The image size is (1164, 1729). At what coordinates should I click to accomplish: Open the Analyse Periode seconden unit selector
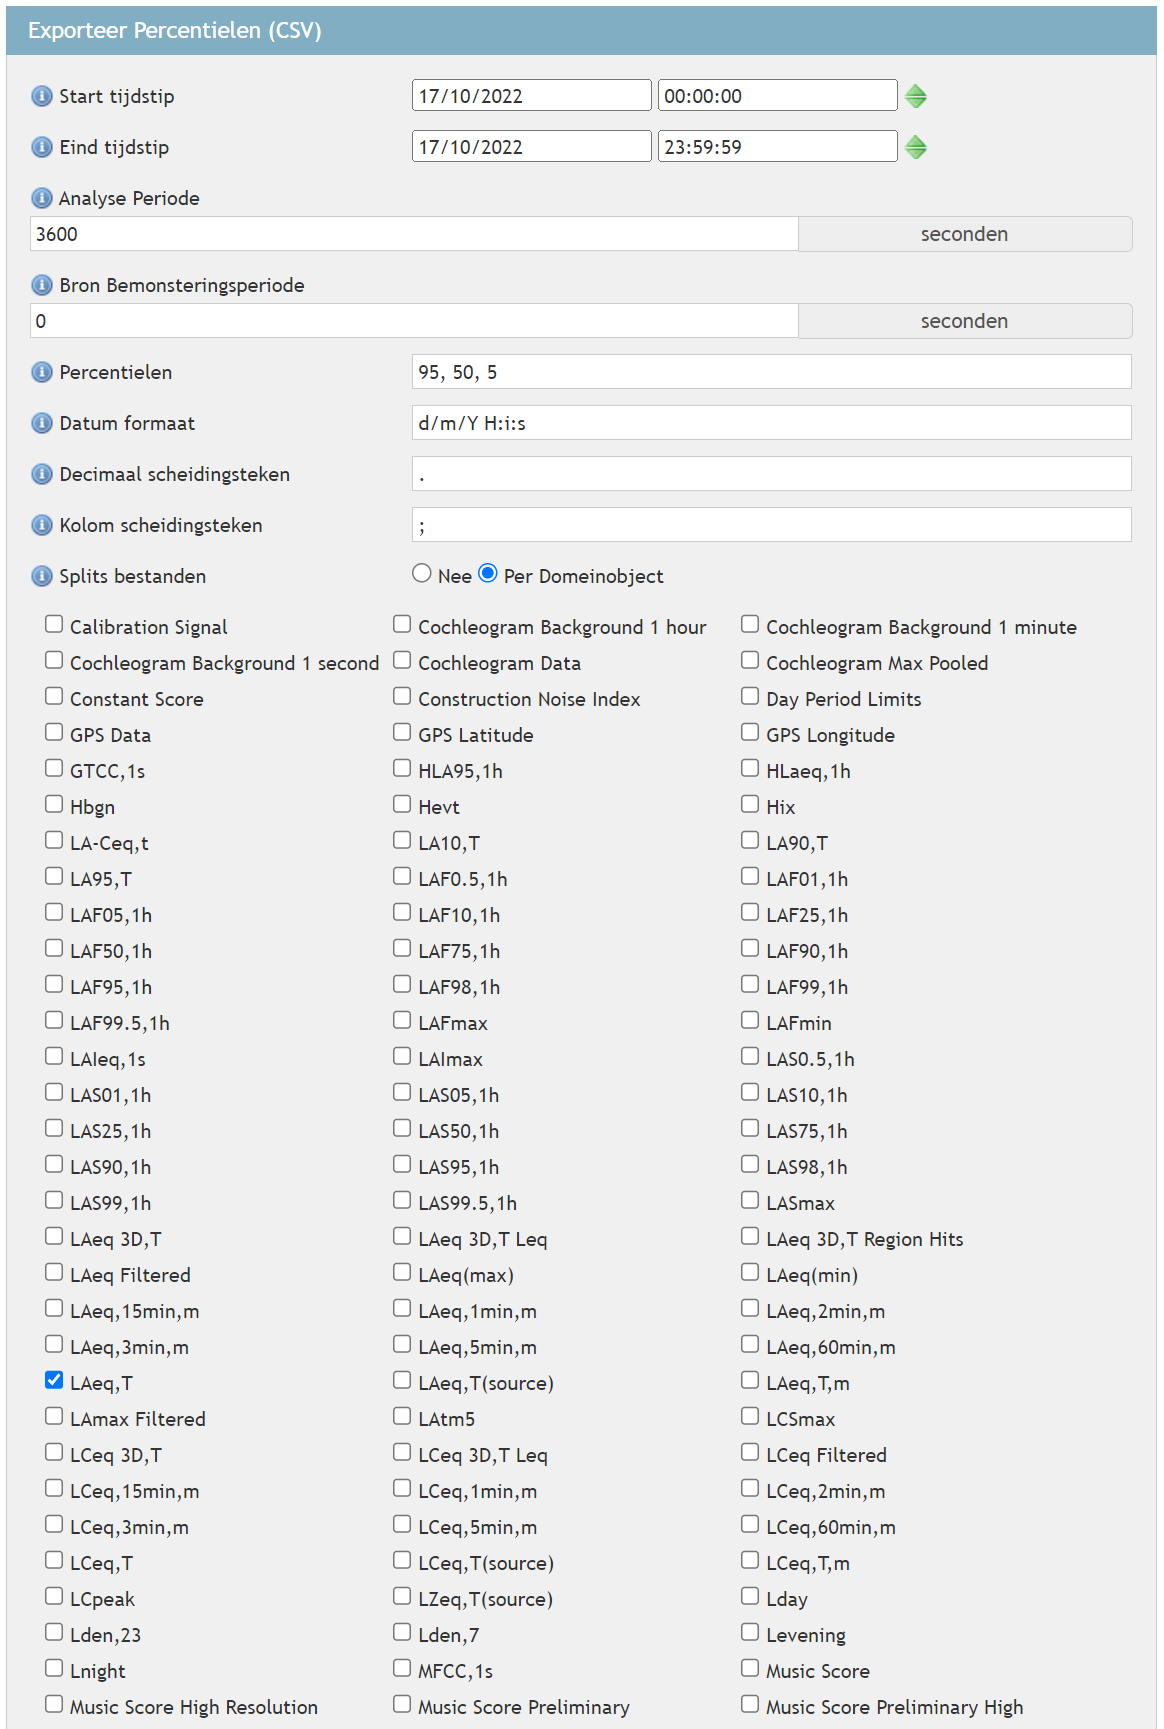pos(964,234)
